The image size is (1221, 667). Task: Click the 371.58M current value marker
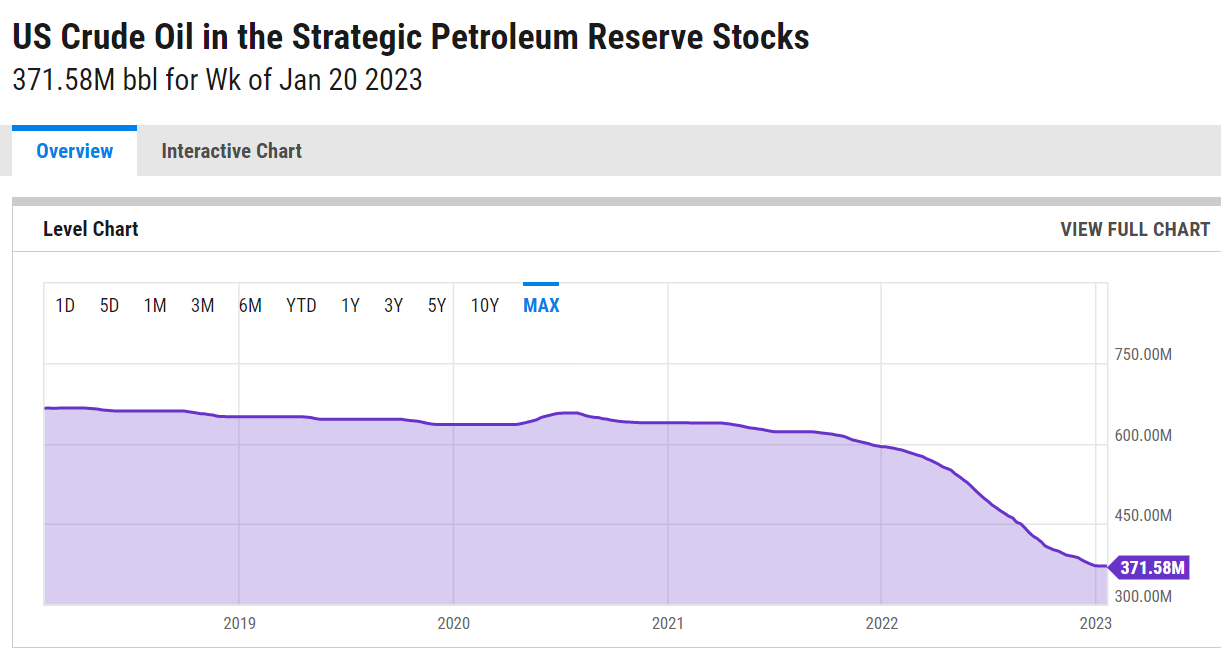(x=1152, y=568)
